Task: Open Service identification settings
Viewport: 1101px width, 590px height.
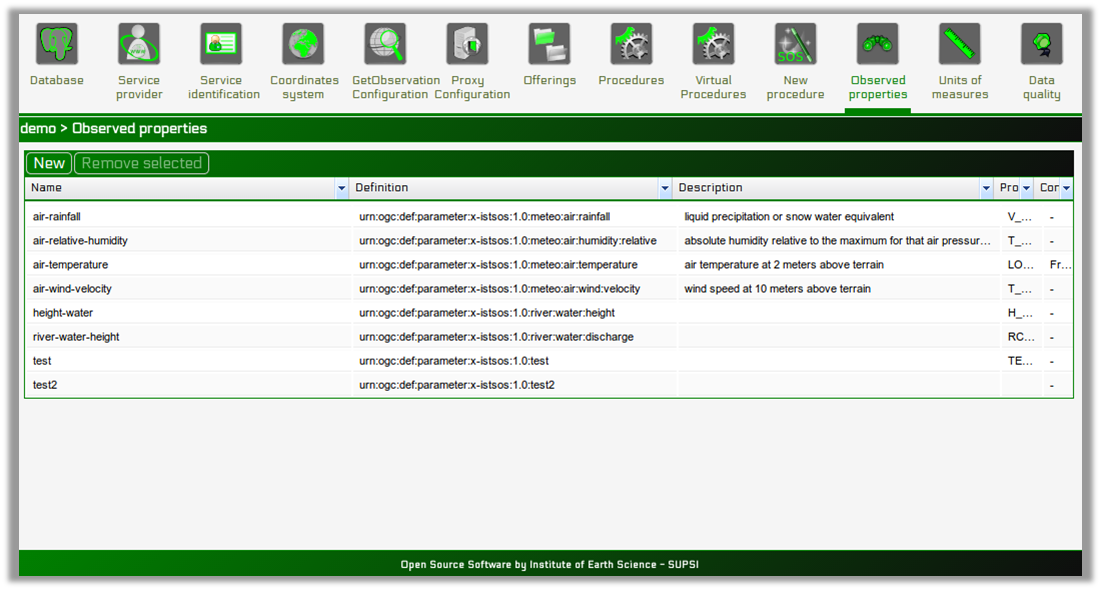Action: click(223, 45)
